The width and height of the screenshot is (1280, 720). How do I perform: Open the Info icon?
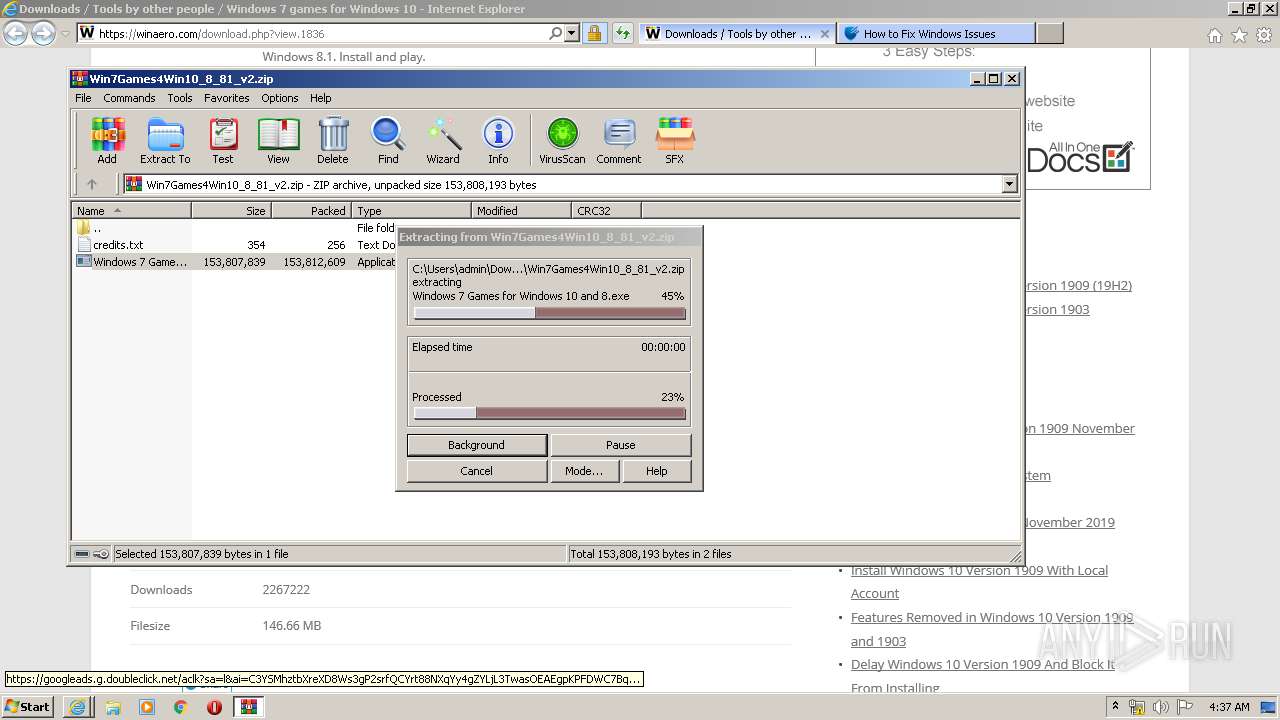[498, 140]
